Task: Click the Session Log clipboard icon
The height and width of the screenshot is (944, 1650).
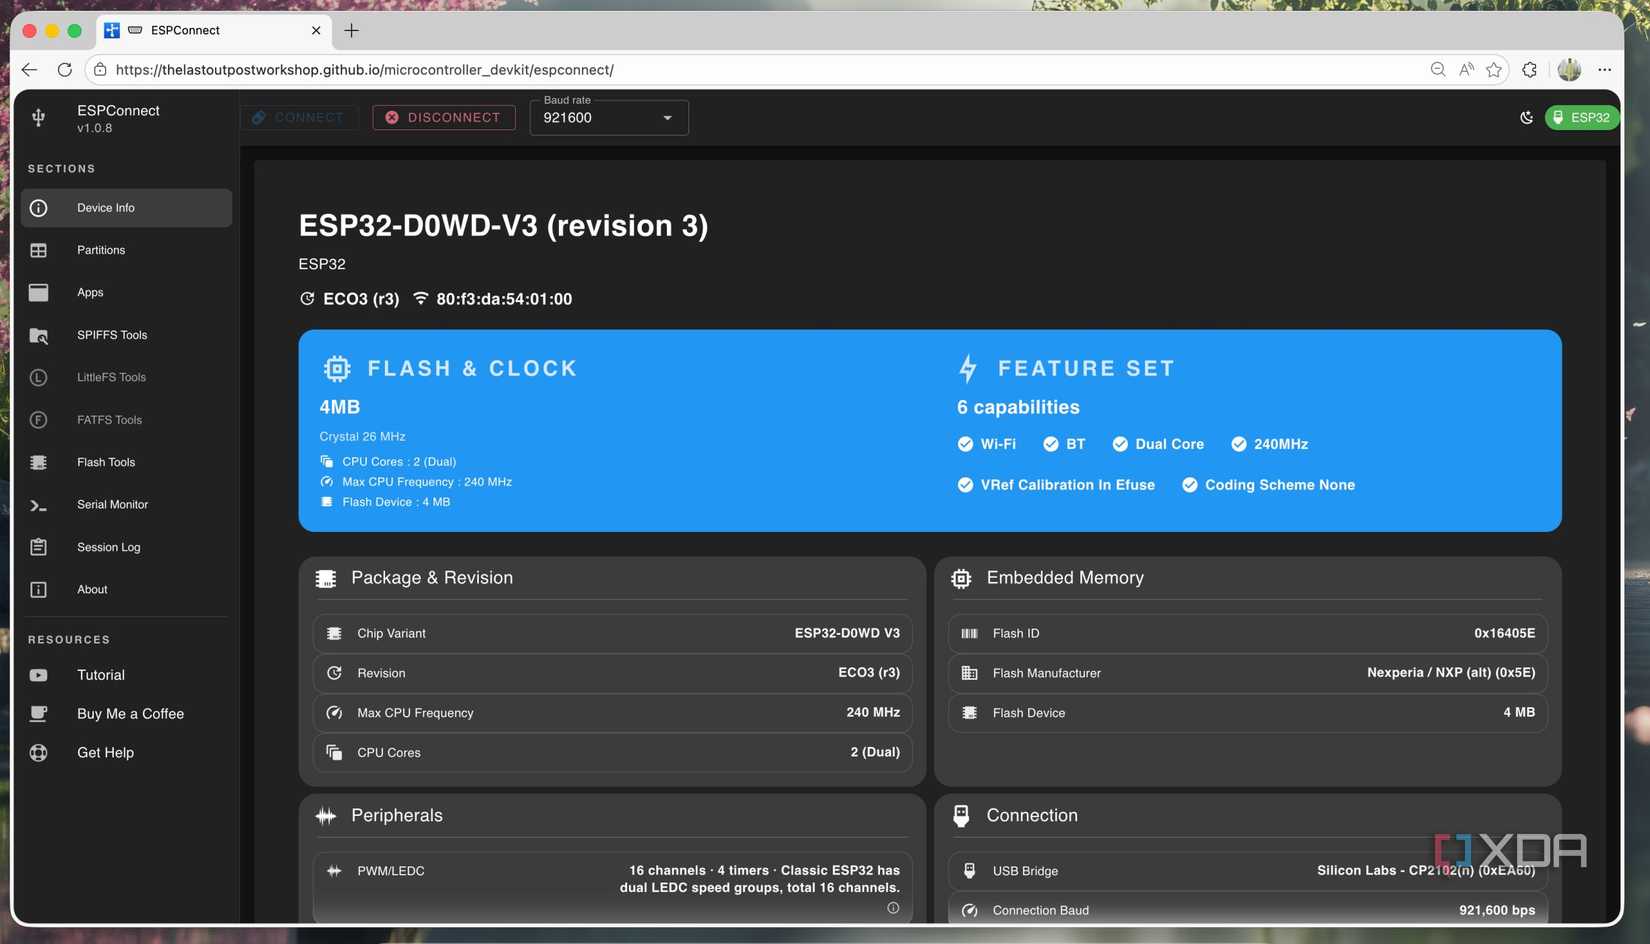Action: click(x=38, y=547)
